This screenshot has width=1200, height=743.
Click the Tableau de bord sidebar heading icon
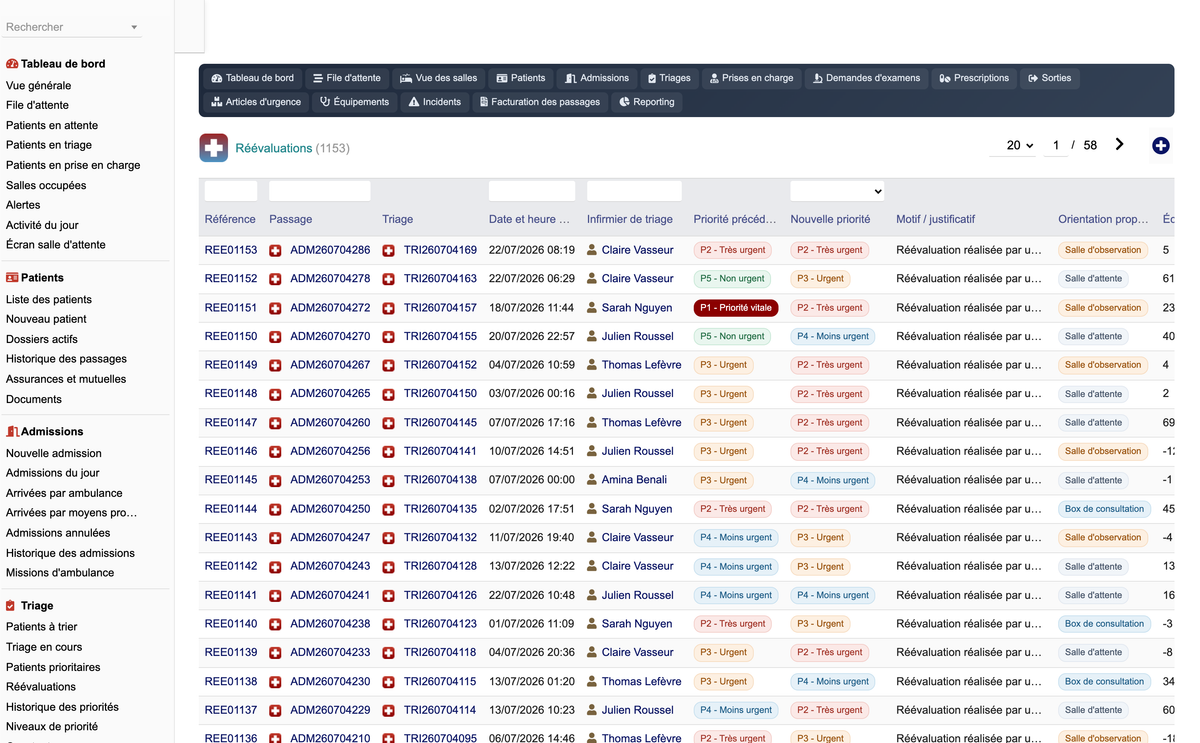[x=12, y=64]
